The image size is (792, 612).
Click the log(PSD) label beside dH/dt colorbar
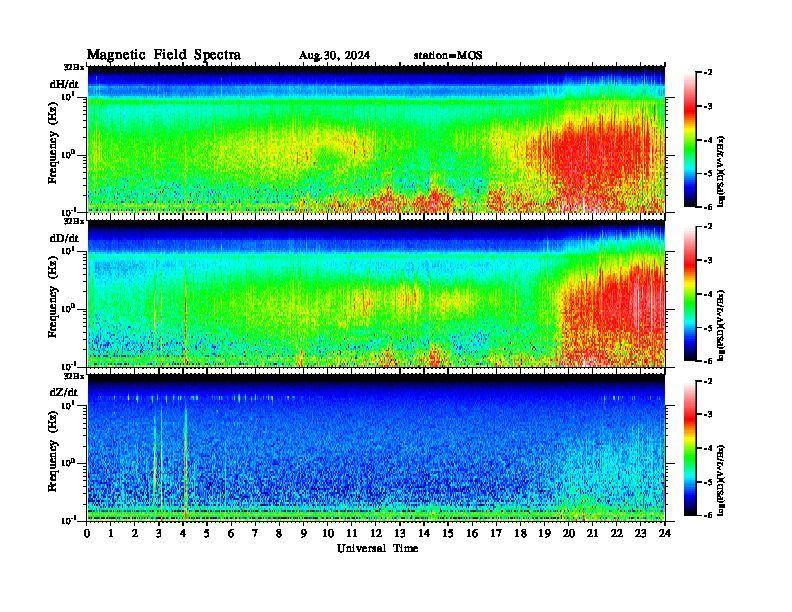click(721, 172)
